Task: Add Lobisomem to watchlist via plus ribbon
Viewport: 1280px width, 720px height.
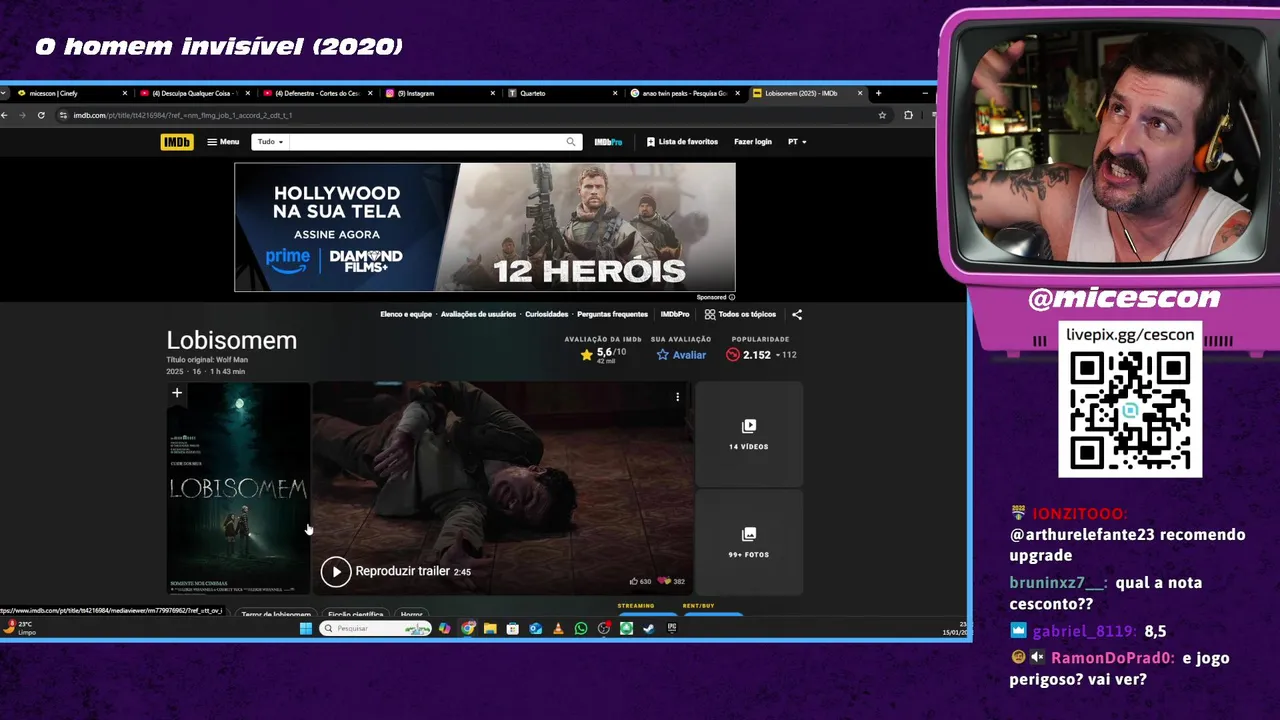Action: 177,394
